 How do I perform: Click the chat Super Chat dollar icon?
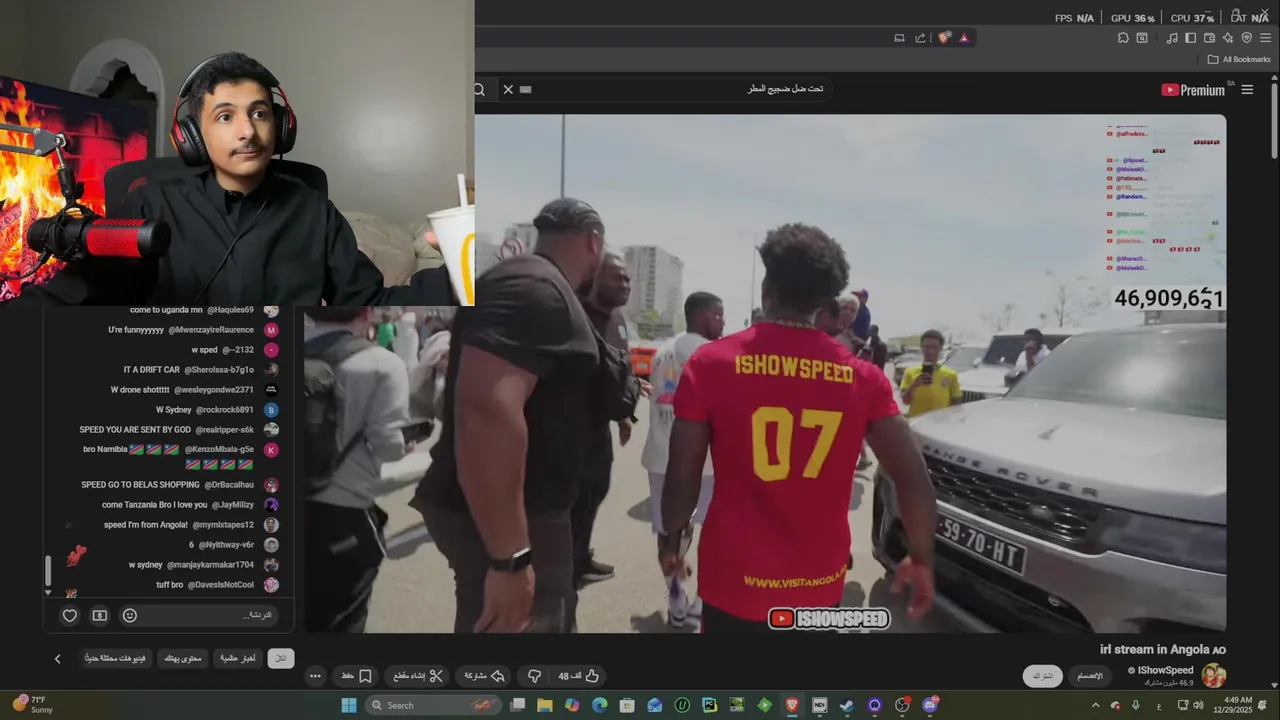pyautogui.click(x=100, y=615)
